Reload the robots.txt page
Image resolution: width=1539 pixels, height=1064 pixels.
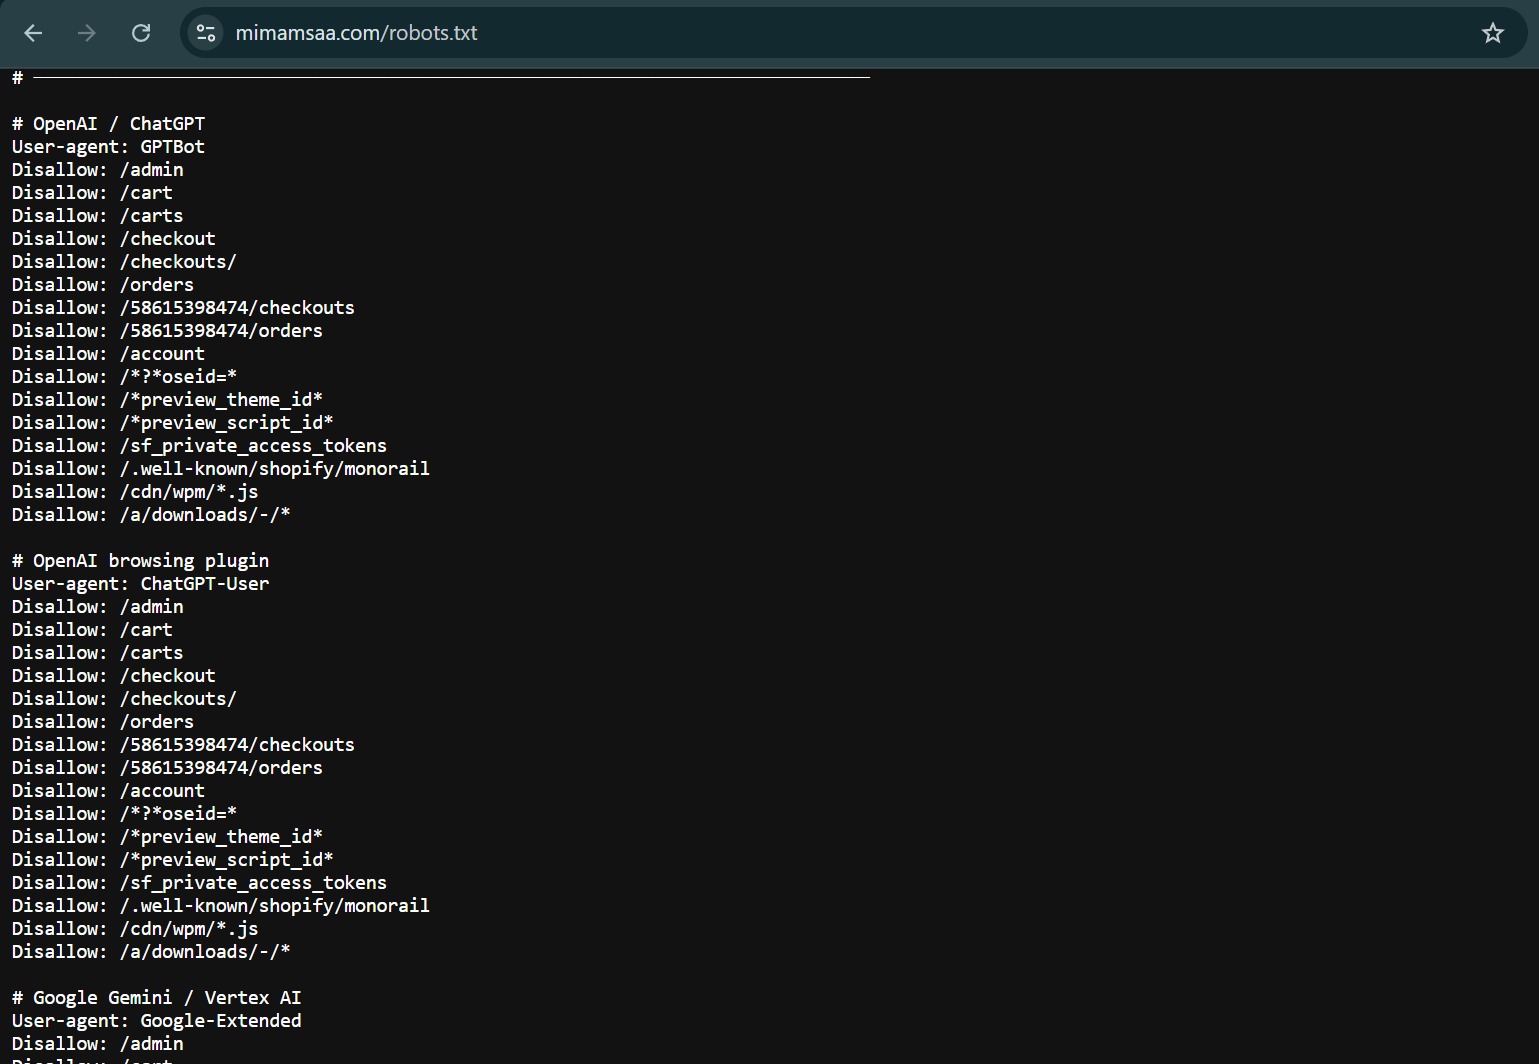click(141, 33)
